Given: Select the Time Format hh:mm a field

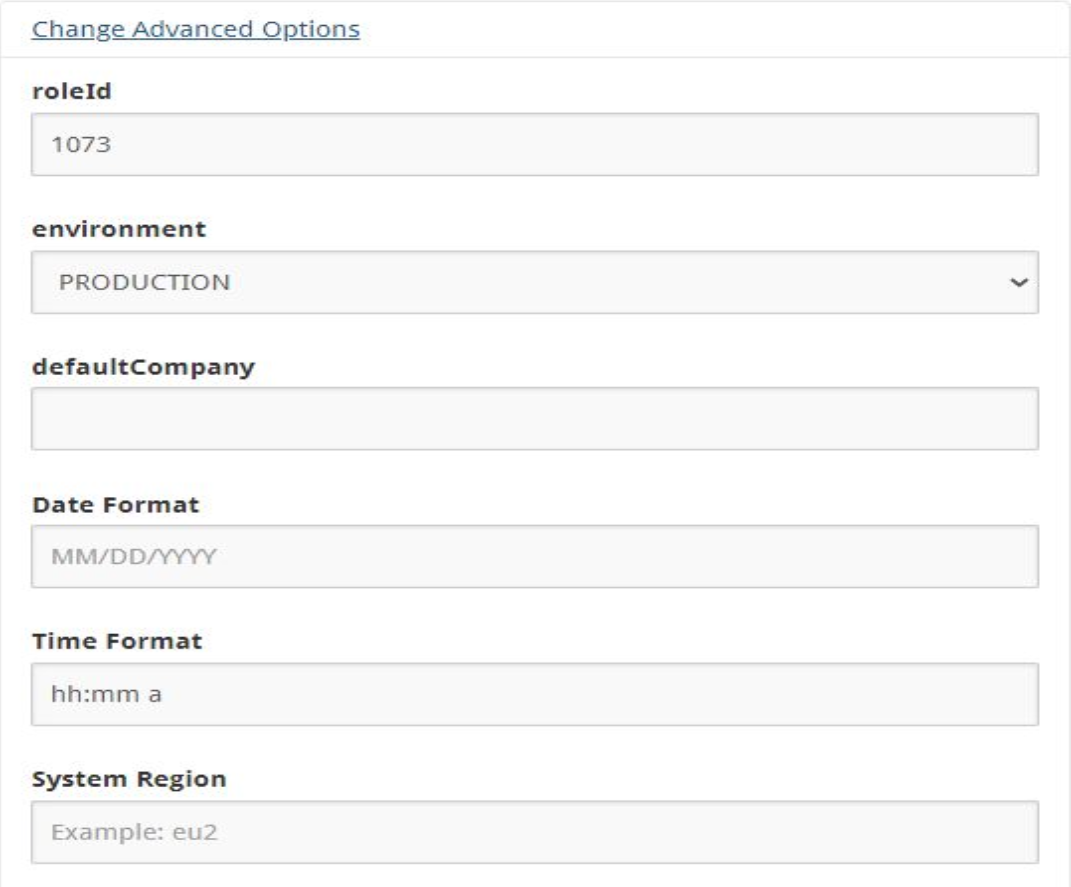Looking at the screenshot, I should (535, 694).
